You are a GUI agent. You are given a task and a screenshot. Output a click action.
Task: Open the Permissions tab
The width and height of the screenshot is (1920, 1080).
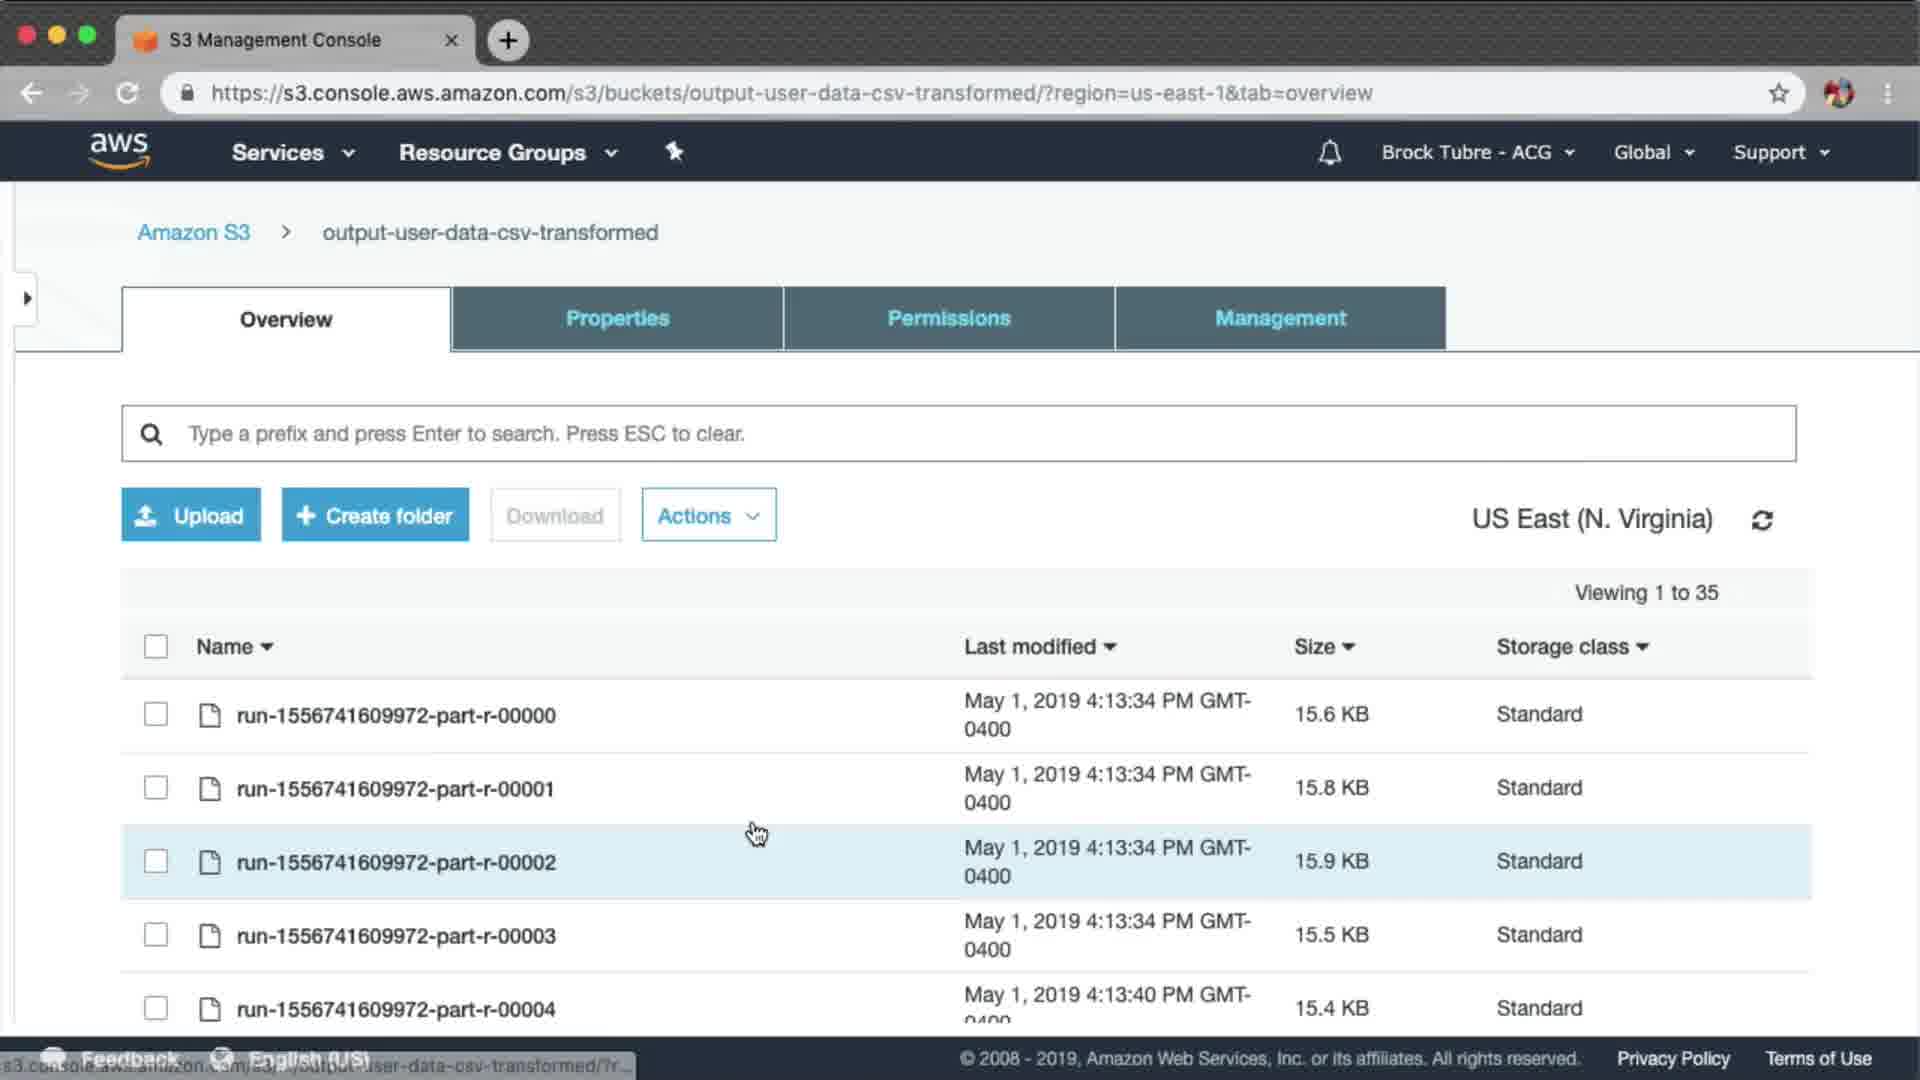click(948, 318)
